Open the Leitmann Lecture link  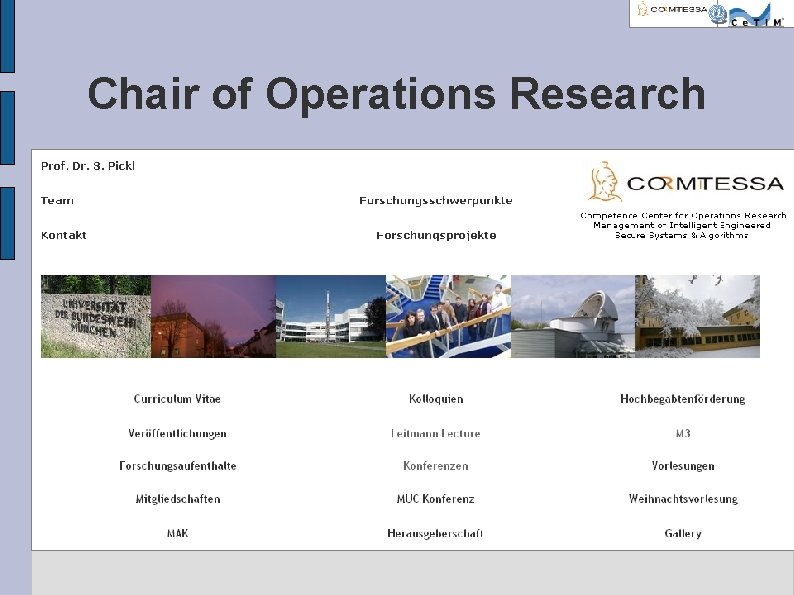(435, 433)
